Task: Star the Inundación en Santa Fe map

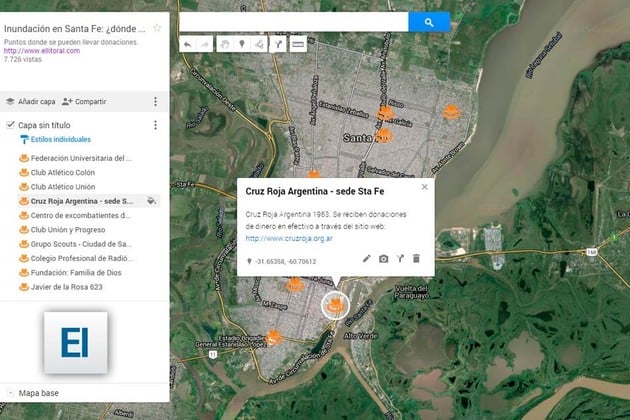Action: click(156, 28)
